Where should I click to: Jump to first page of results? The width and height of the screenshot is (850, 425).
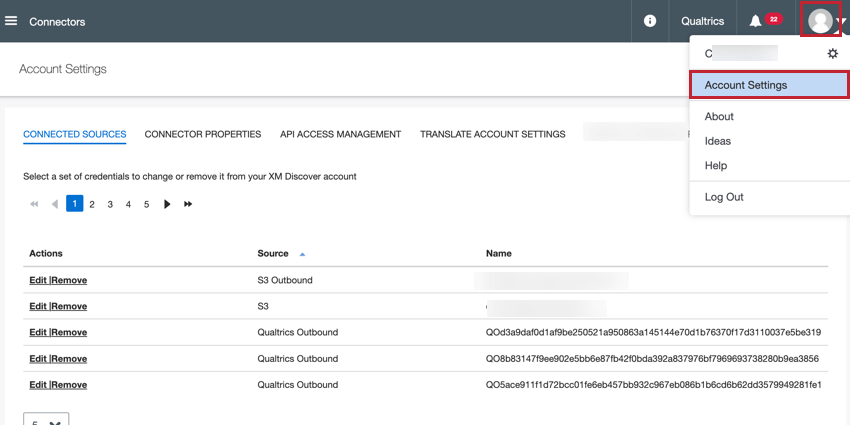coord(34,204)
